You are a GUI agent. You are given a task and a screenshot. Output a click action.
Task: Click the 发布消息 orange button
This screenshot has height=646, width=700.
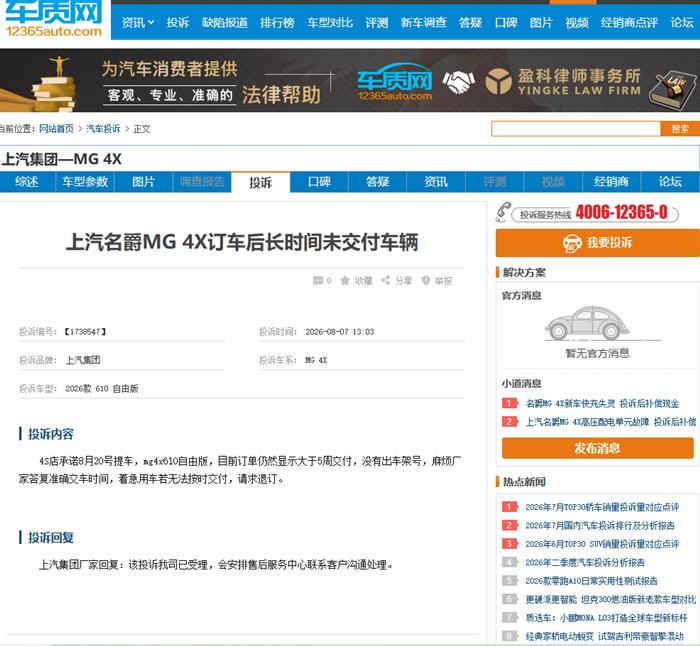[597, 448]
